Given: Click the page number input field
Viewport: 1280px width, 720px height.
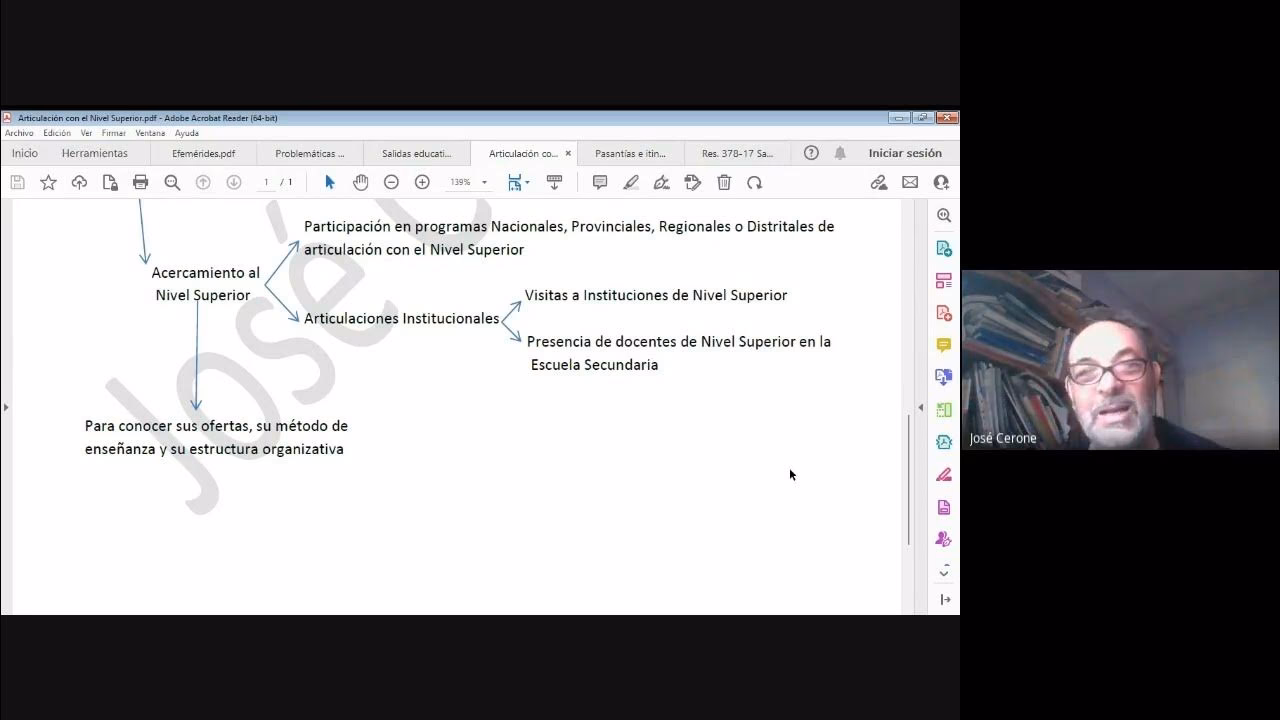Looking at the screenshot, I should point(267,182).
